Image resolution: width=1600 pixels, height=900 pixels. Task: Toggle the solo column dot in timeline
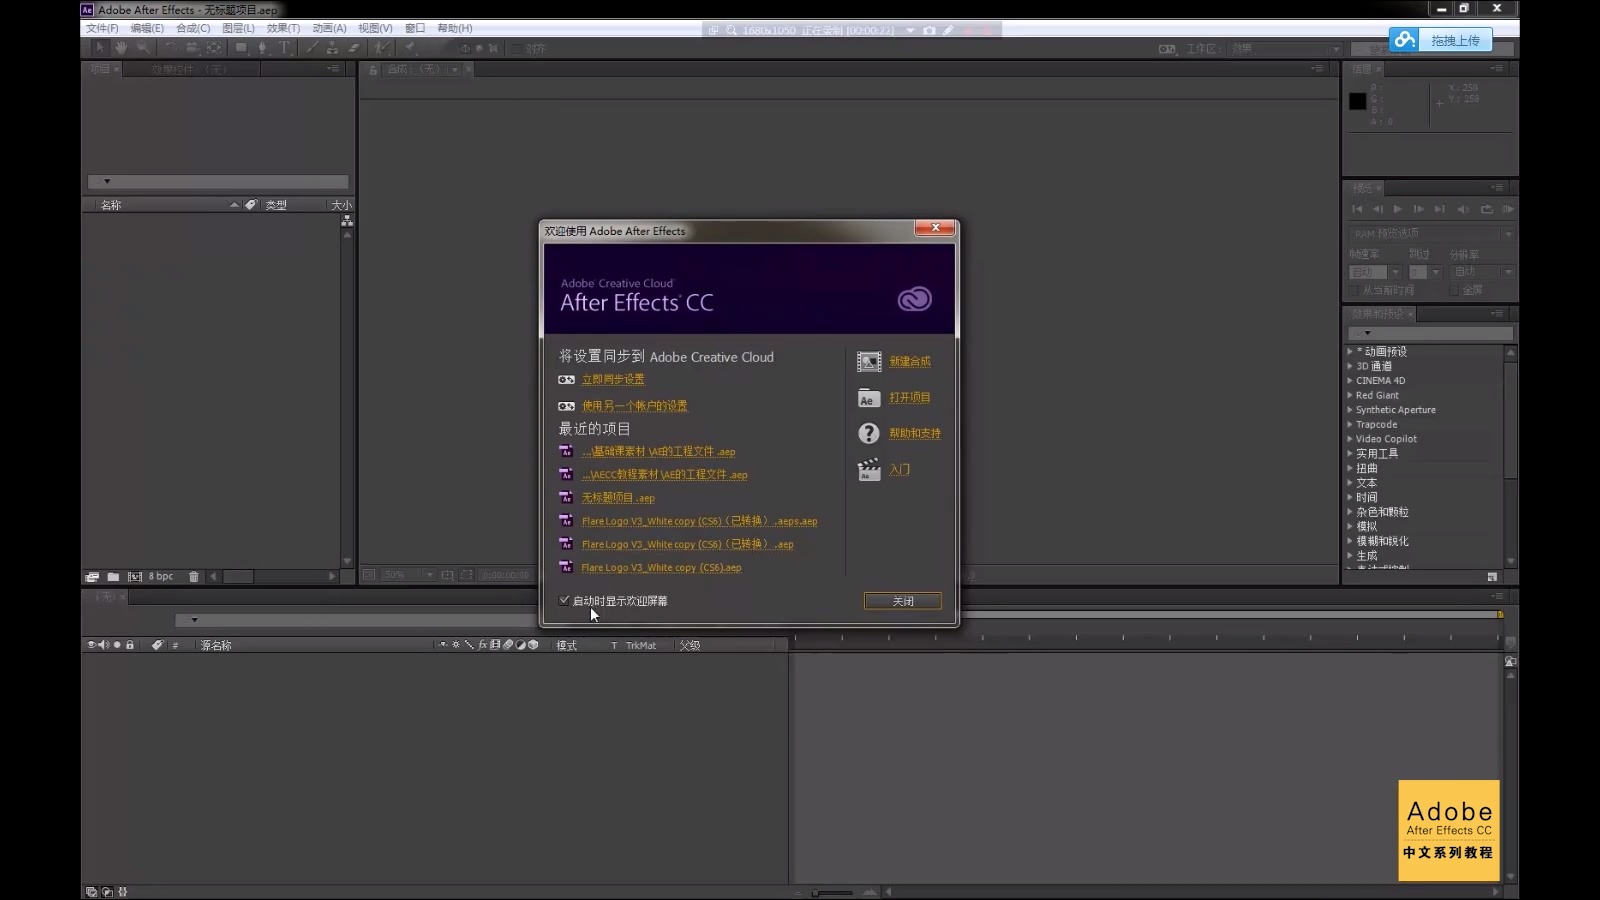(x=117, y=645)
